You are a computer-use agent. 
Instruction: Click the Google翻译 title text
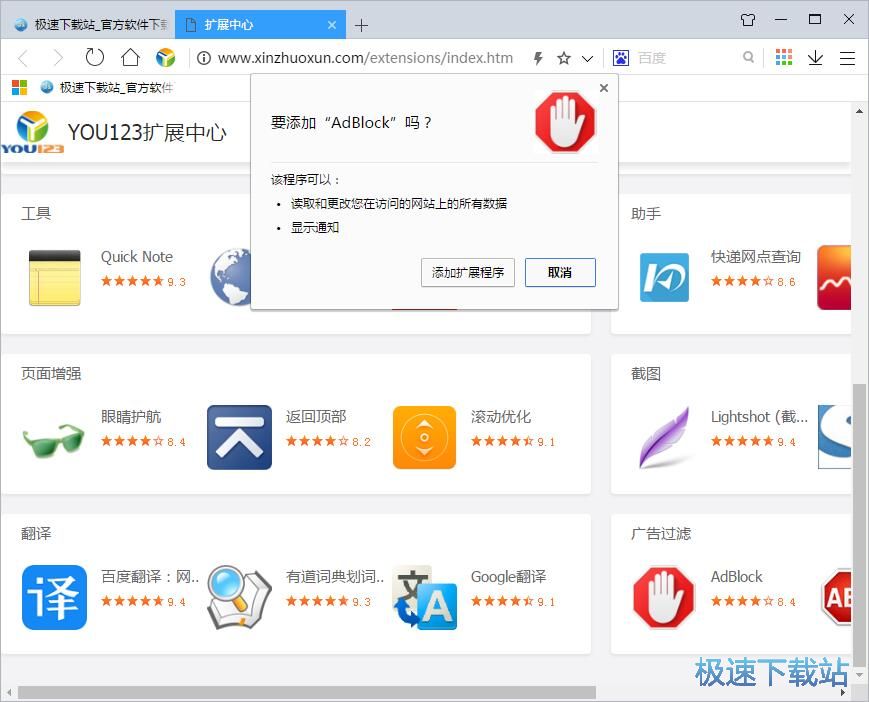tap(508, 577)
